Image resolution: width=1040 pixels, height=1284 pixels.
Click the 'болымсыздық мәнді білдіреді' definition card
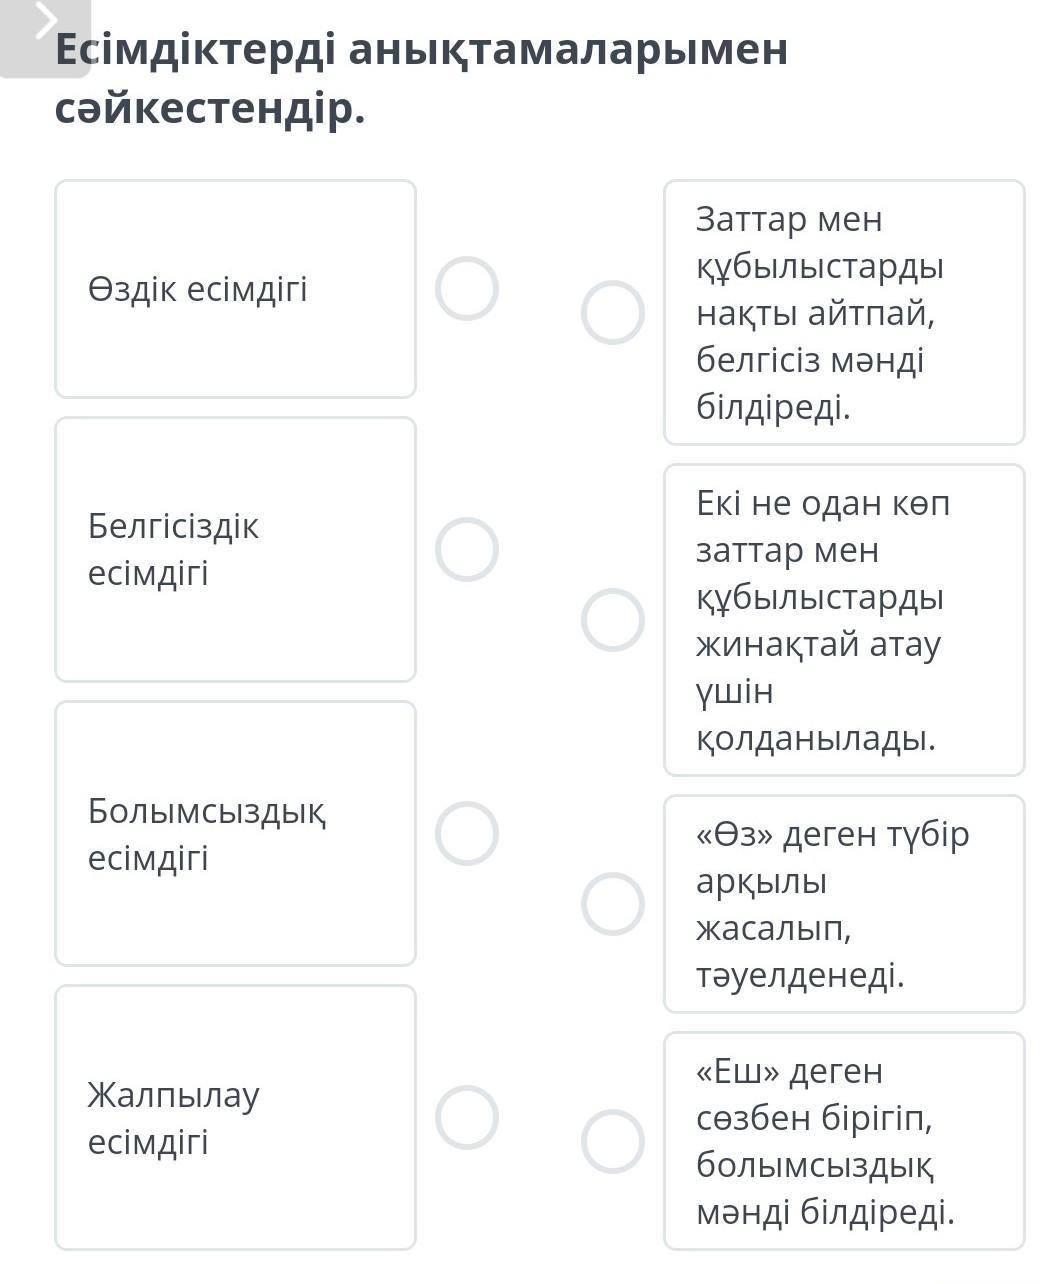click(844, 1141)
